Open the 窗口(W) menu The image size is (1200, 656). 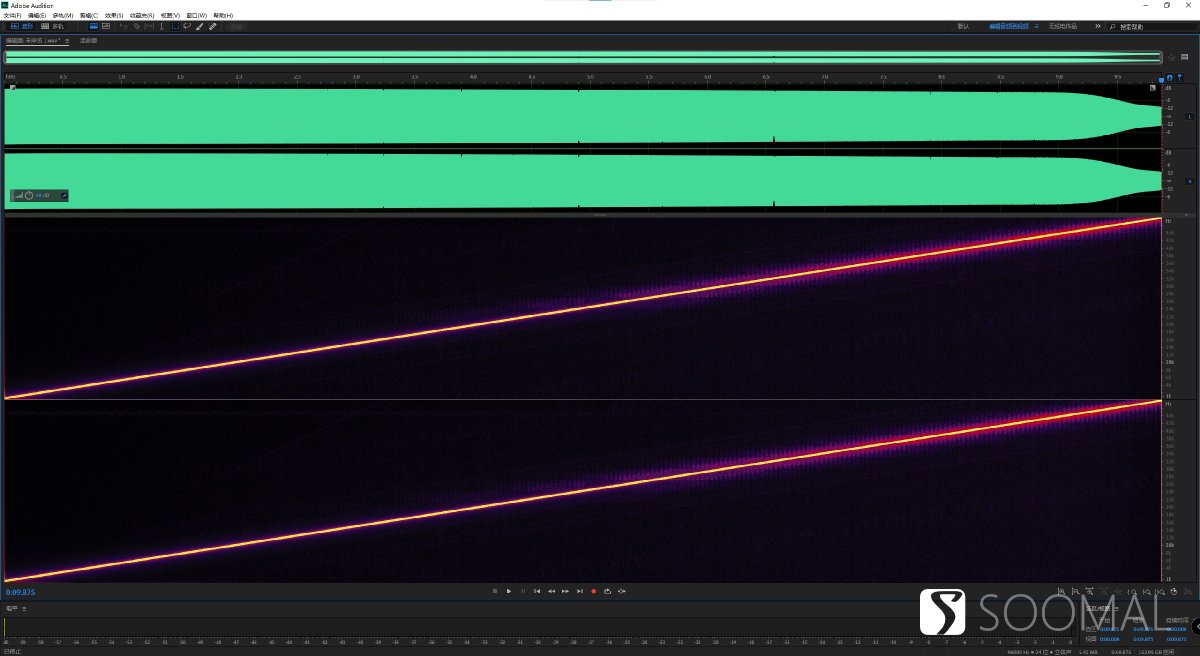click(196, 15)
